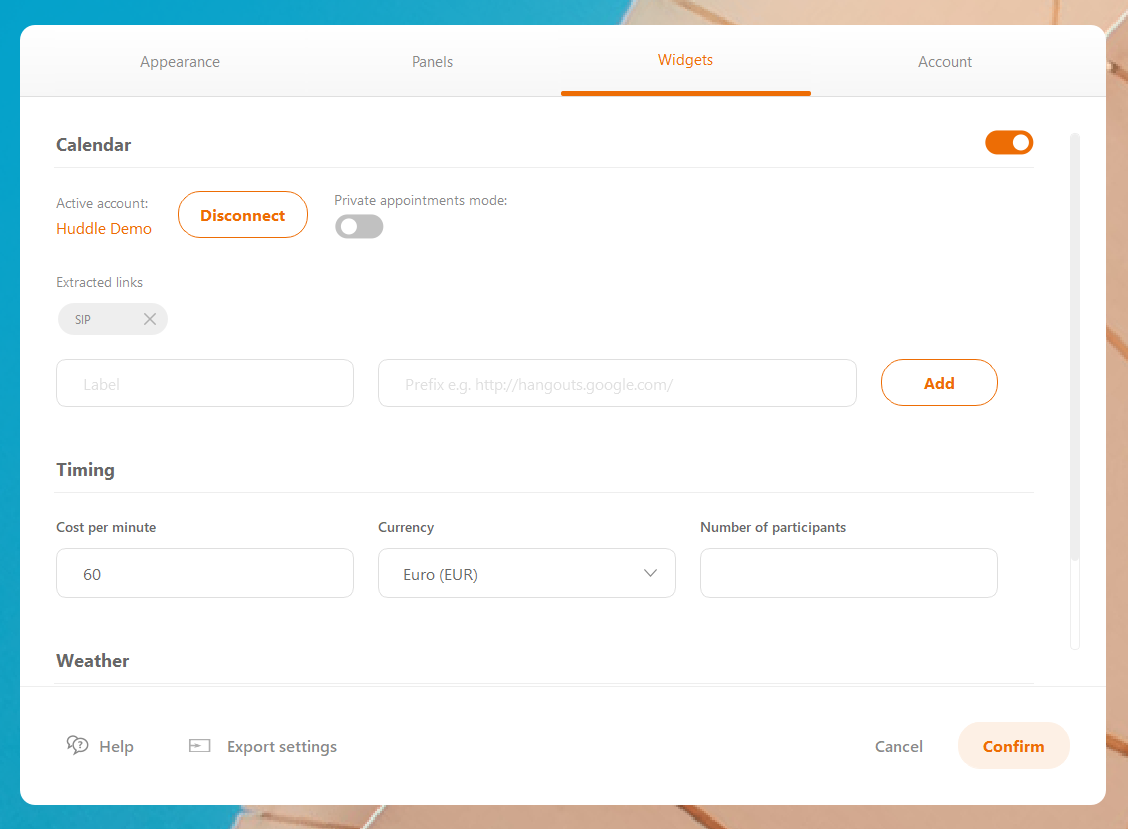Disable the Calendar widget toggle

click(x=1009, y=143)
